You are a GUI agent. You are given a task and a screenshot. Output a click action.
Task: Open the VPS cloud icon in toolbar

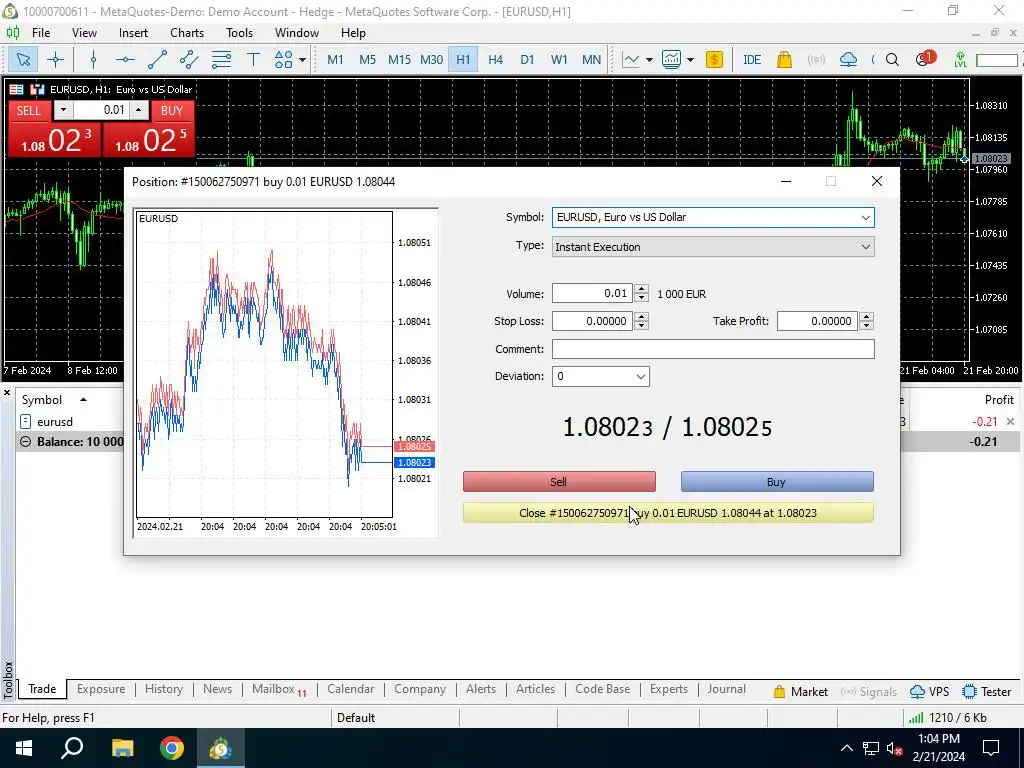point(848,60)
